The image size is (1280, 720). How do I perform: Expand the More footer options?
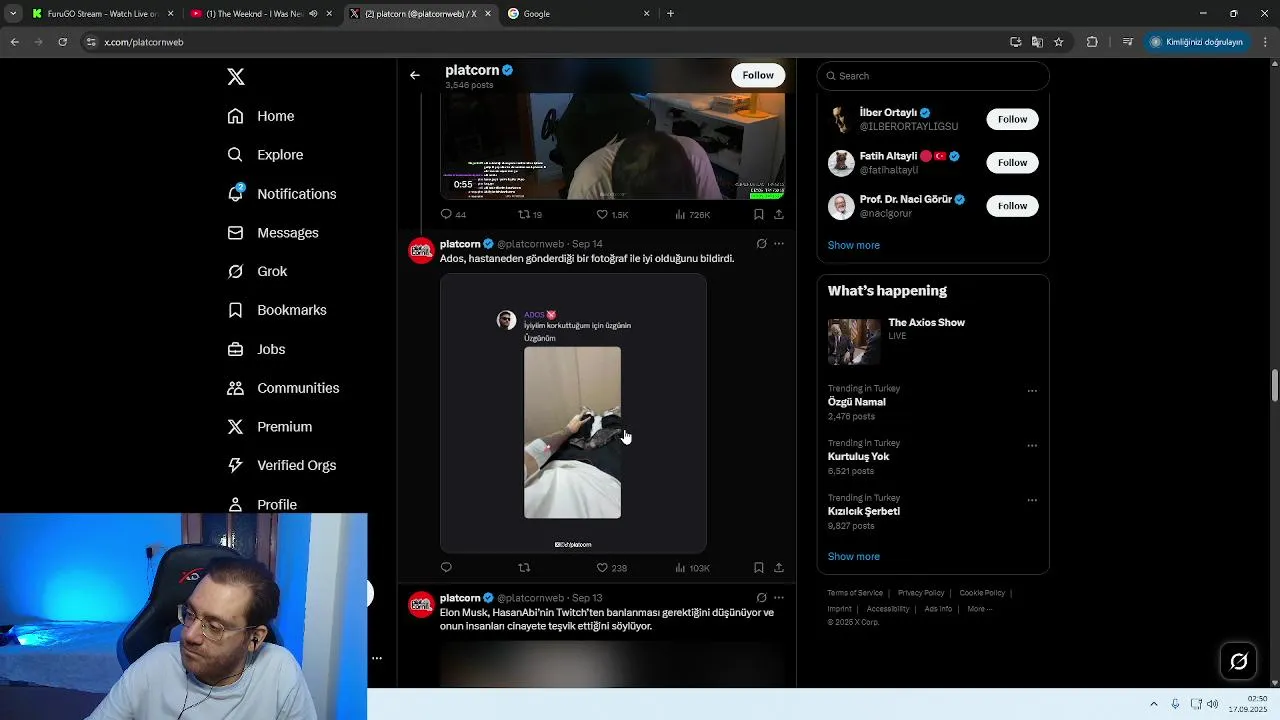coord(979,609)
